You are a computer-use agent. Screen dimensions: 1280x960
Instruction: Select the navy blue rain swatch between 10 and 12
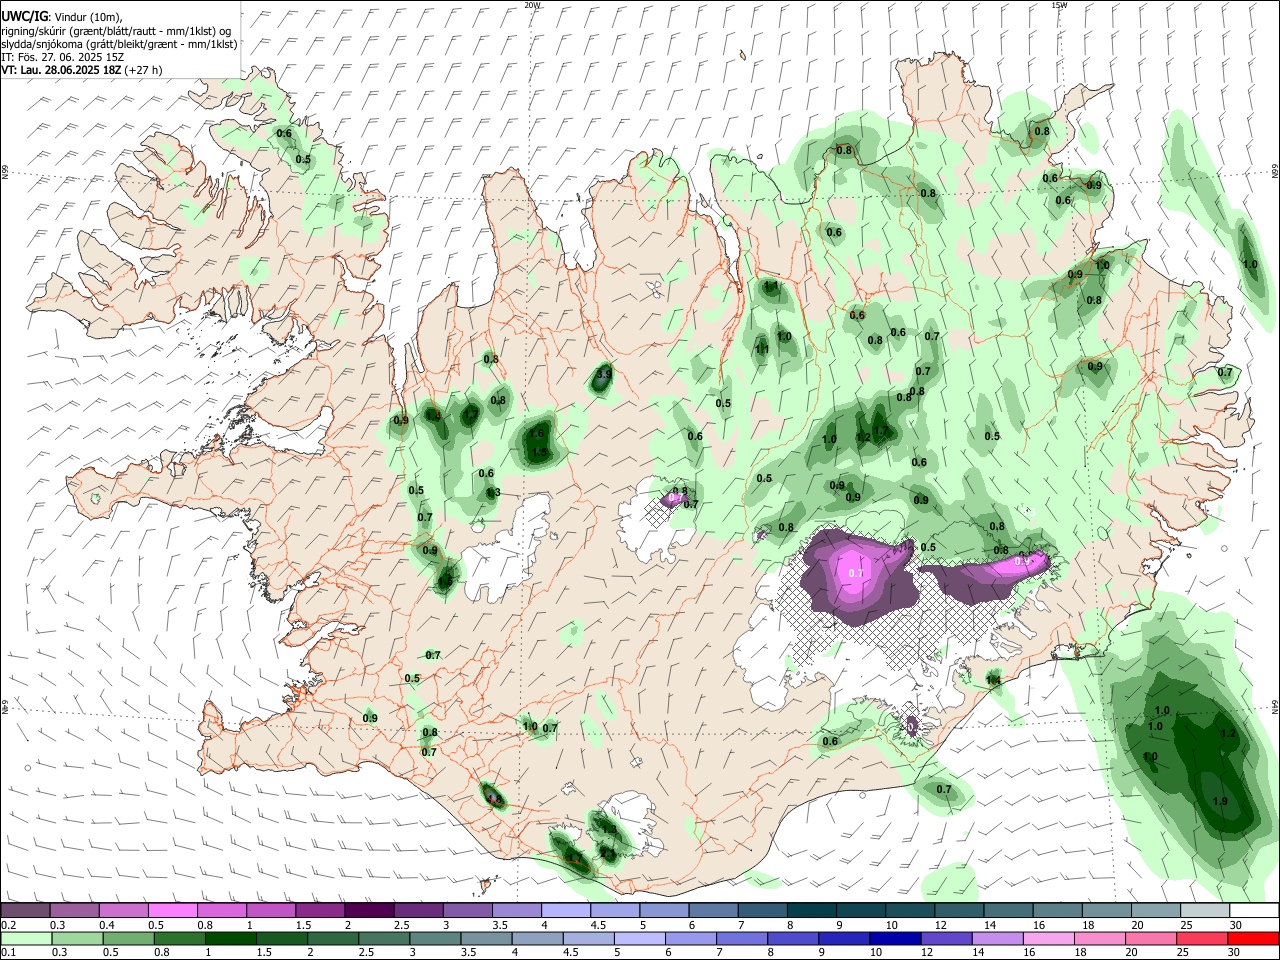point(895,938)
